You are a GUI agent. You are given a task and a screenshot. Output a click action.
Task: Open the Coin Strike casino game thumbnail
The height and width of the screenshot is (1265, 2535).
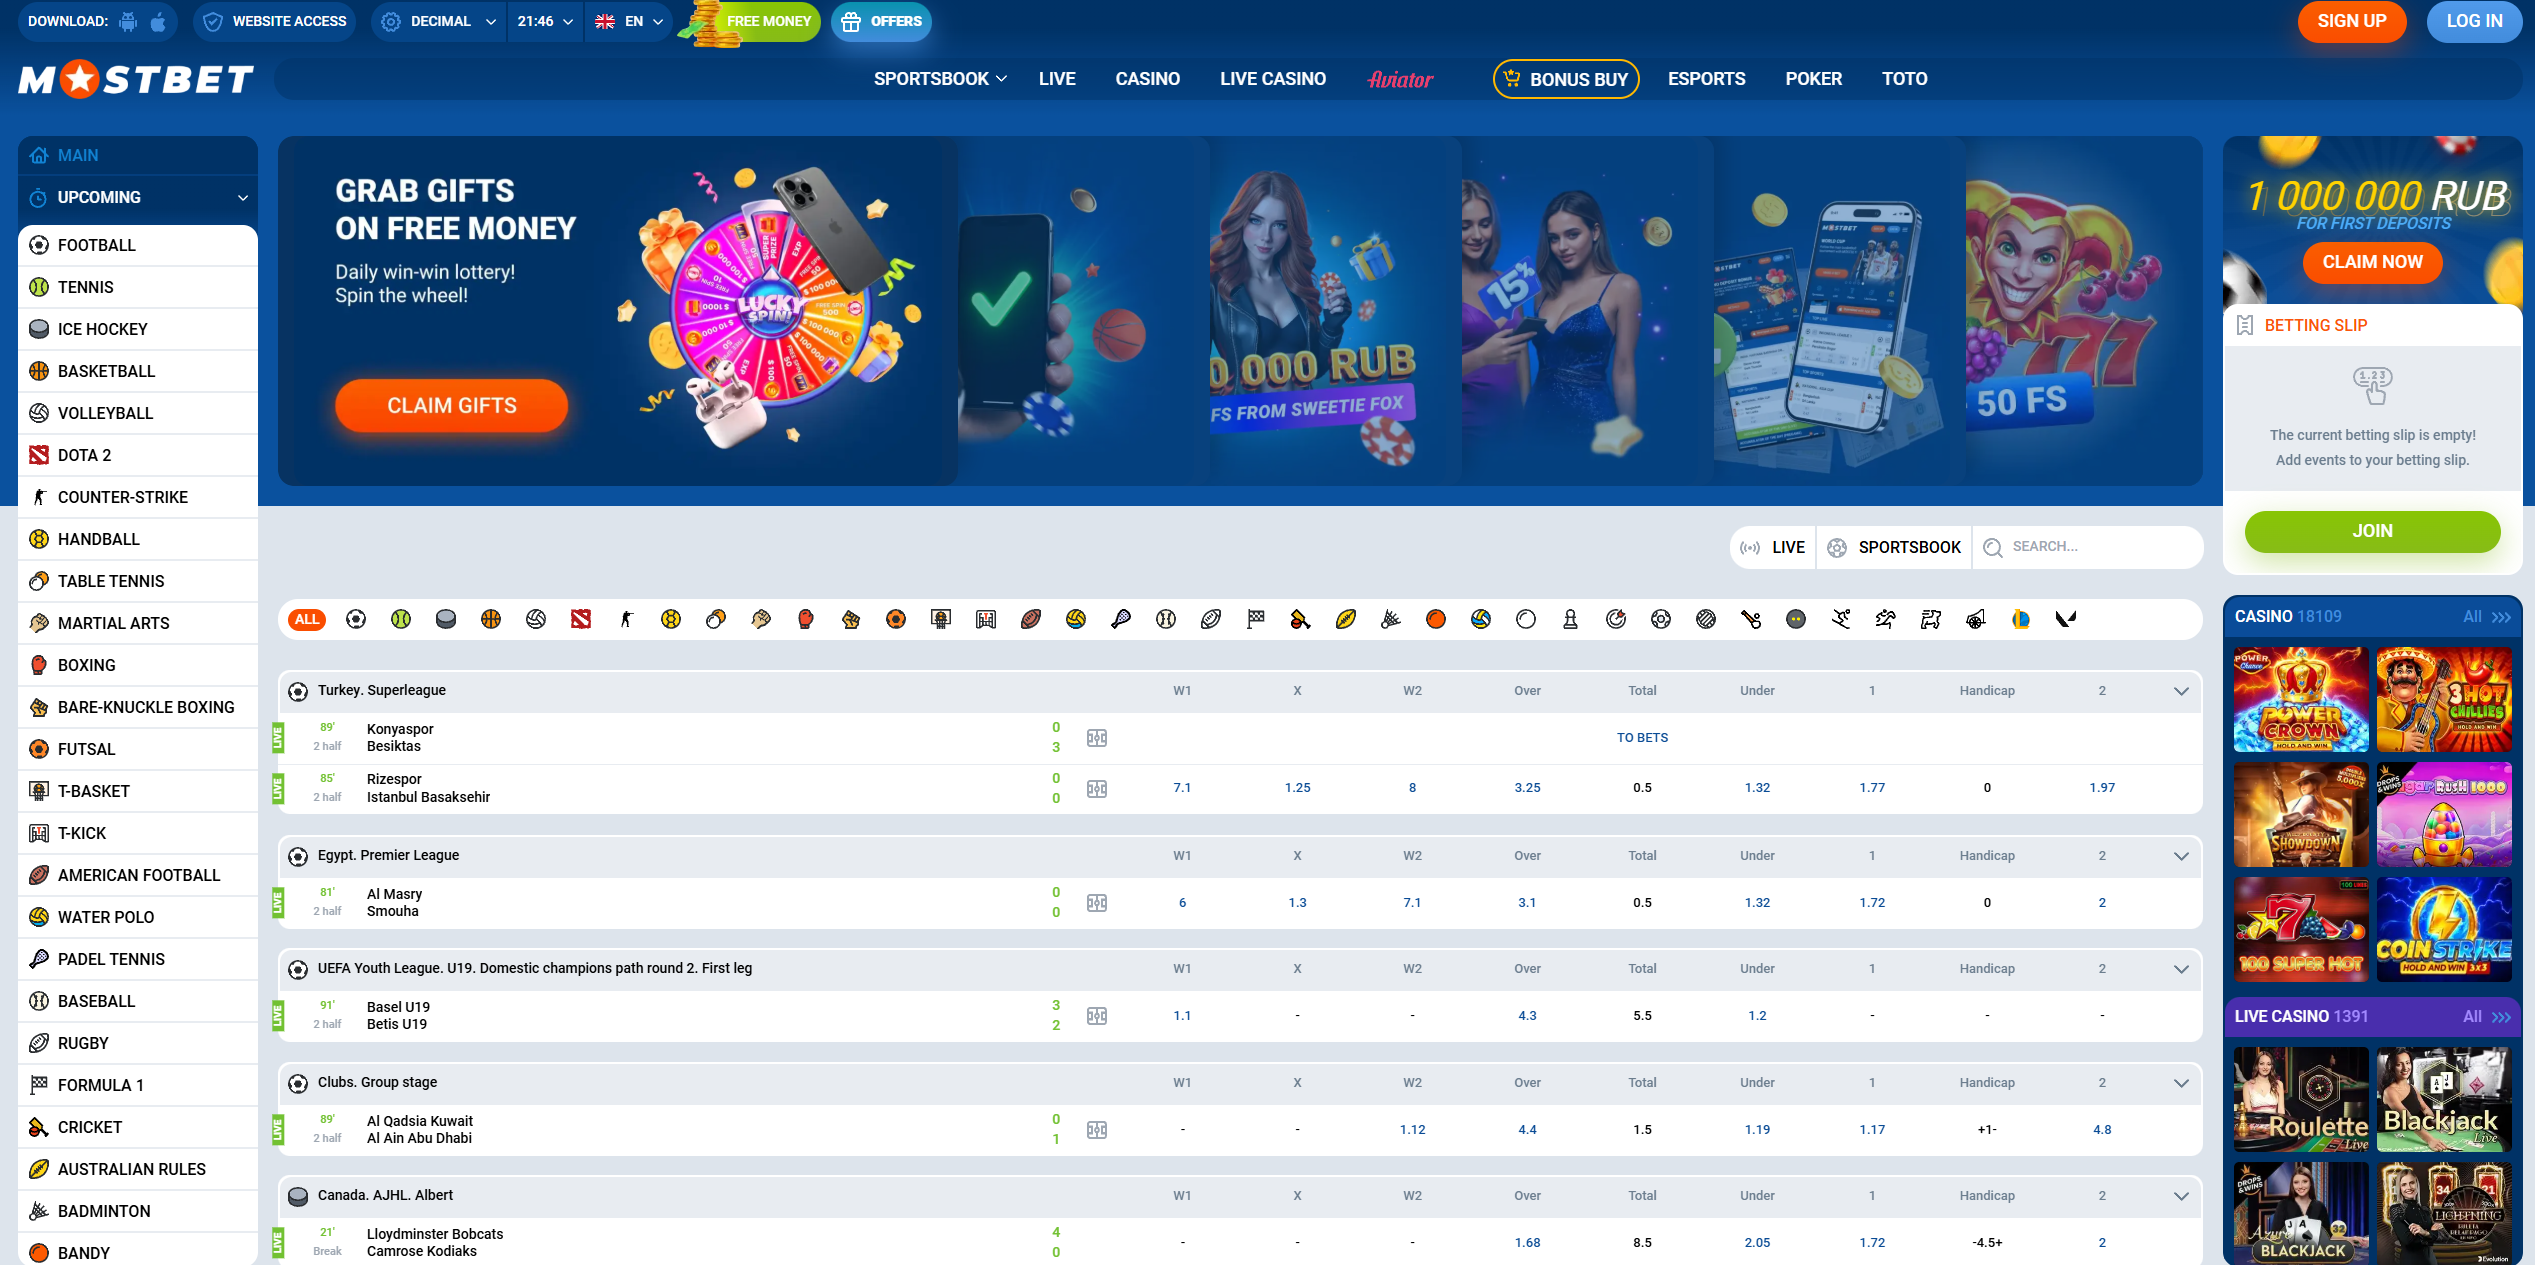coord(2443,929)
